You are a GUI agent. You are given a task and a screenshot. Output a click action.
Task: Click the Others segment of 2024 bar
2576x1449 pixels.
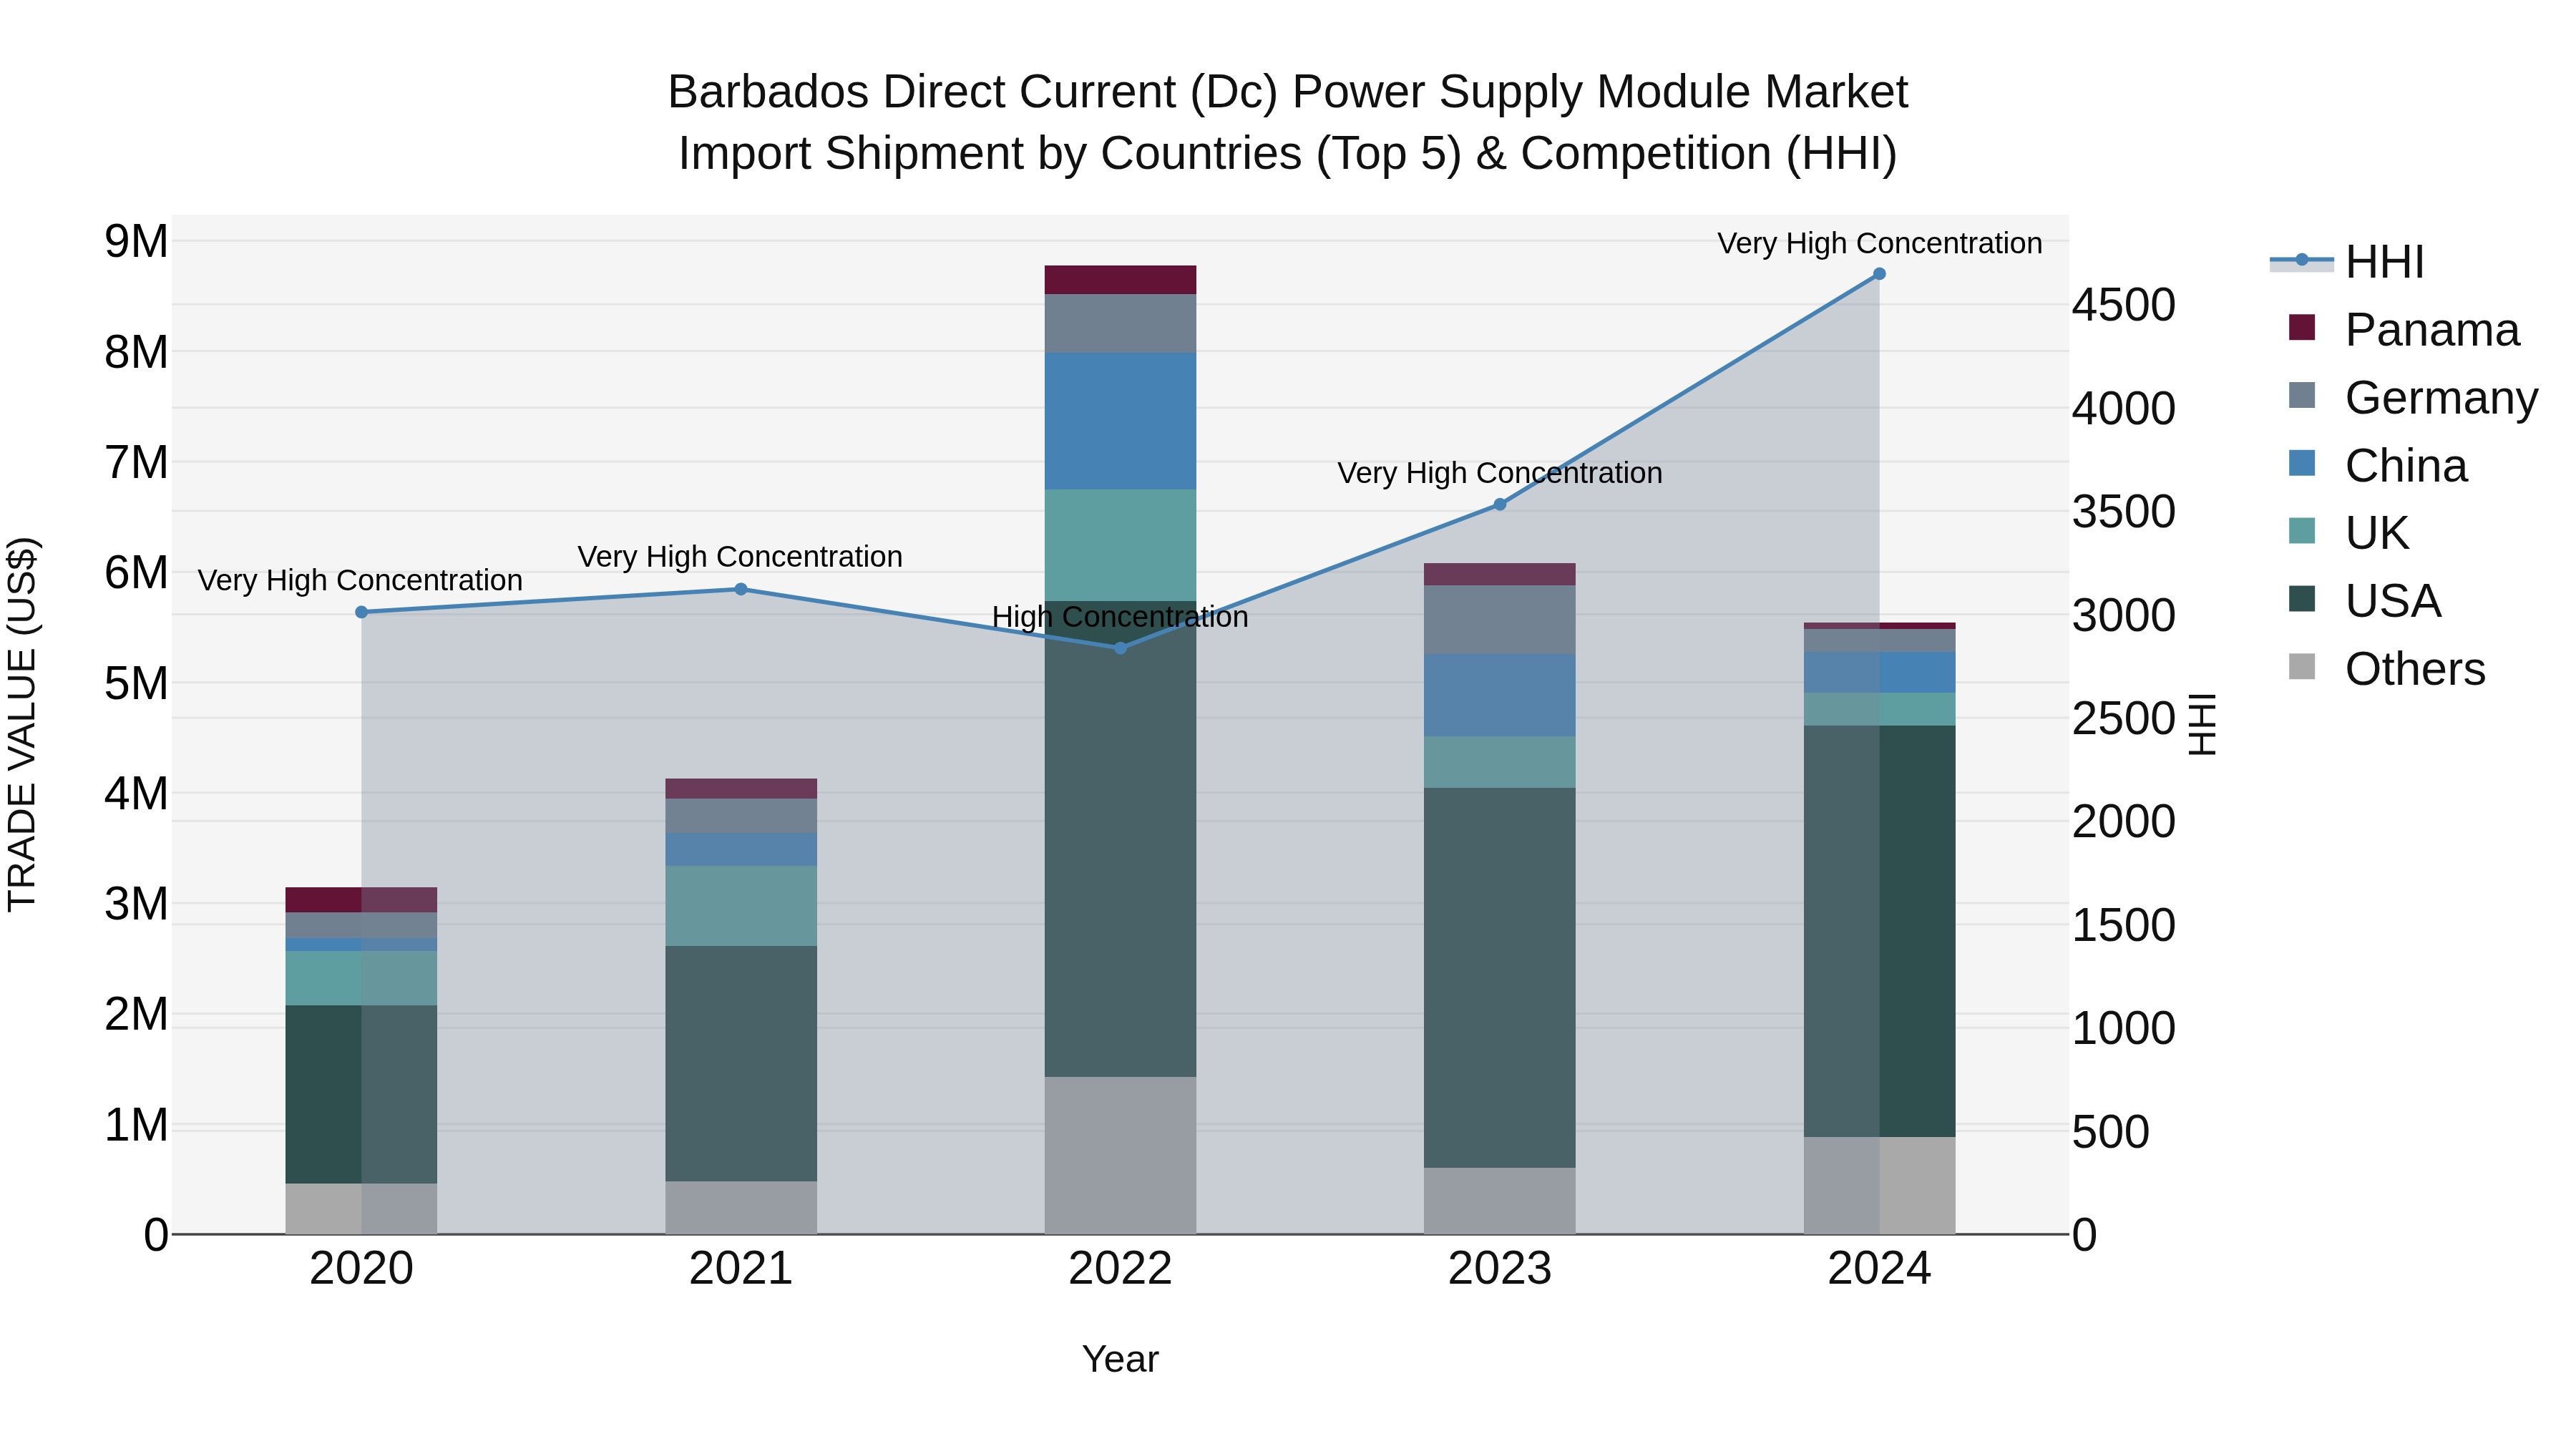tap(1879, 1185)
